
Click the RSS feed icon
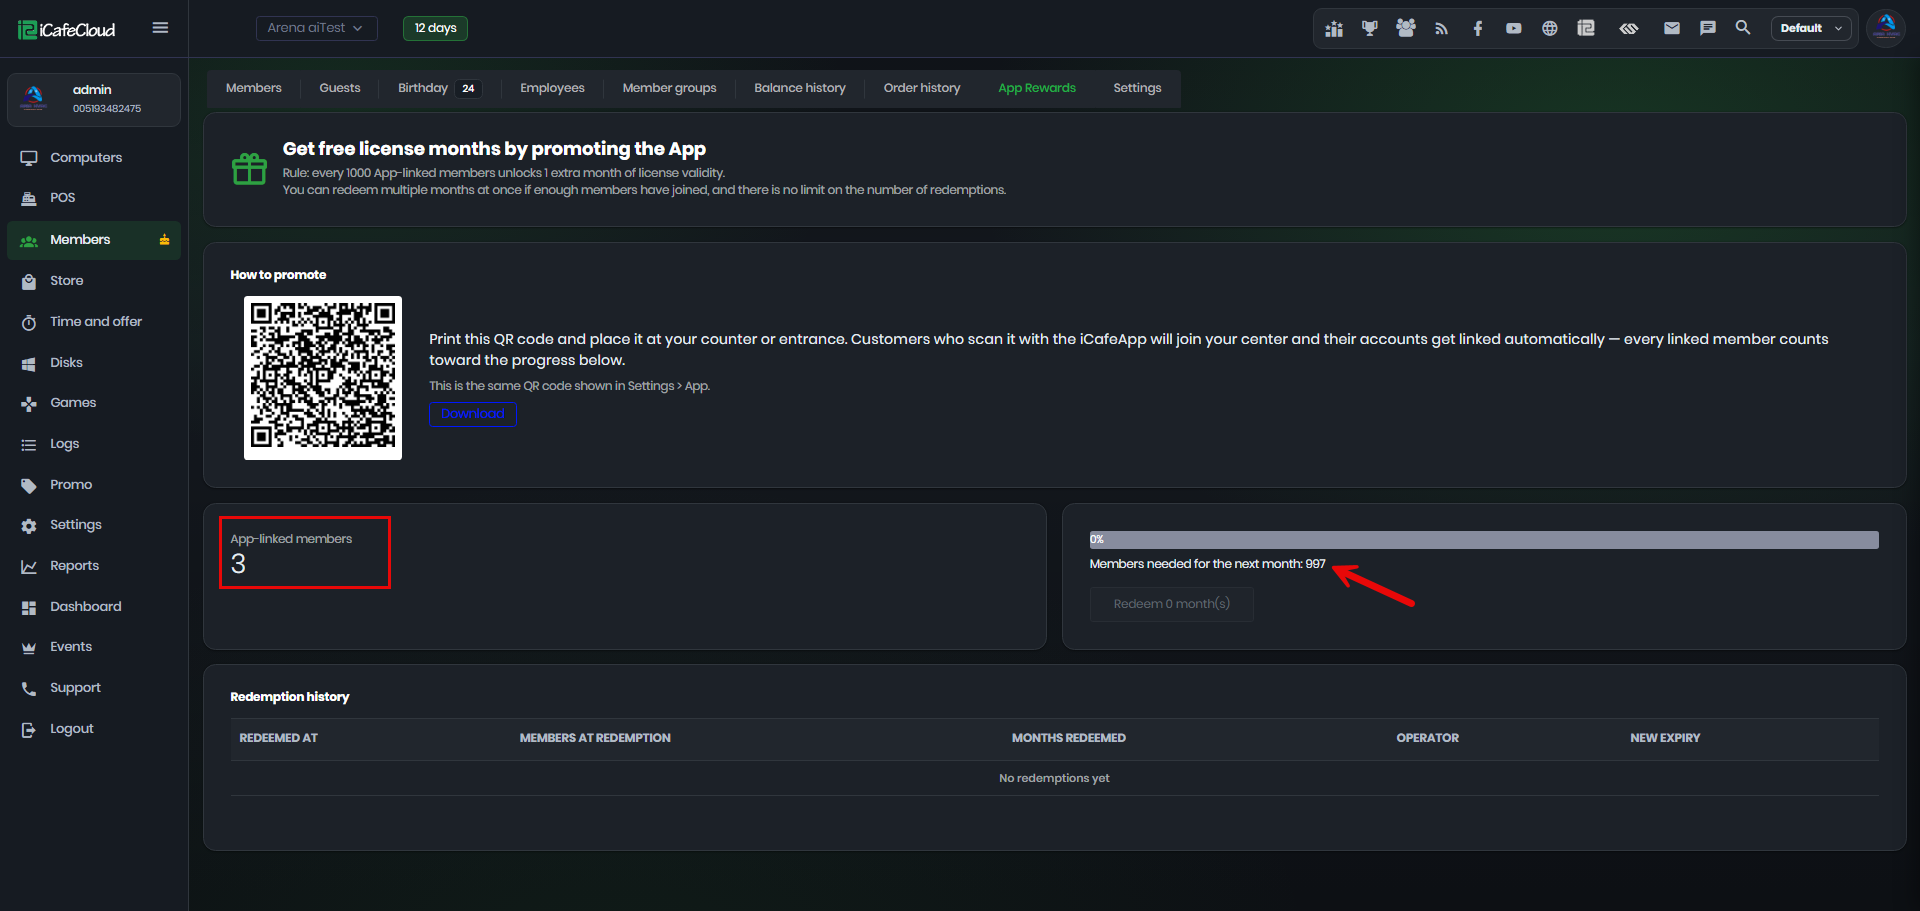[x=1441, y=28]
